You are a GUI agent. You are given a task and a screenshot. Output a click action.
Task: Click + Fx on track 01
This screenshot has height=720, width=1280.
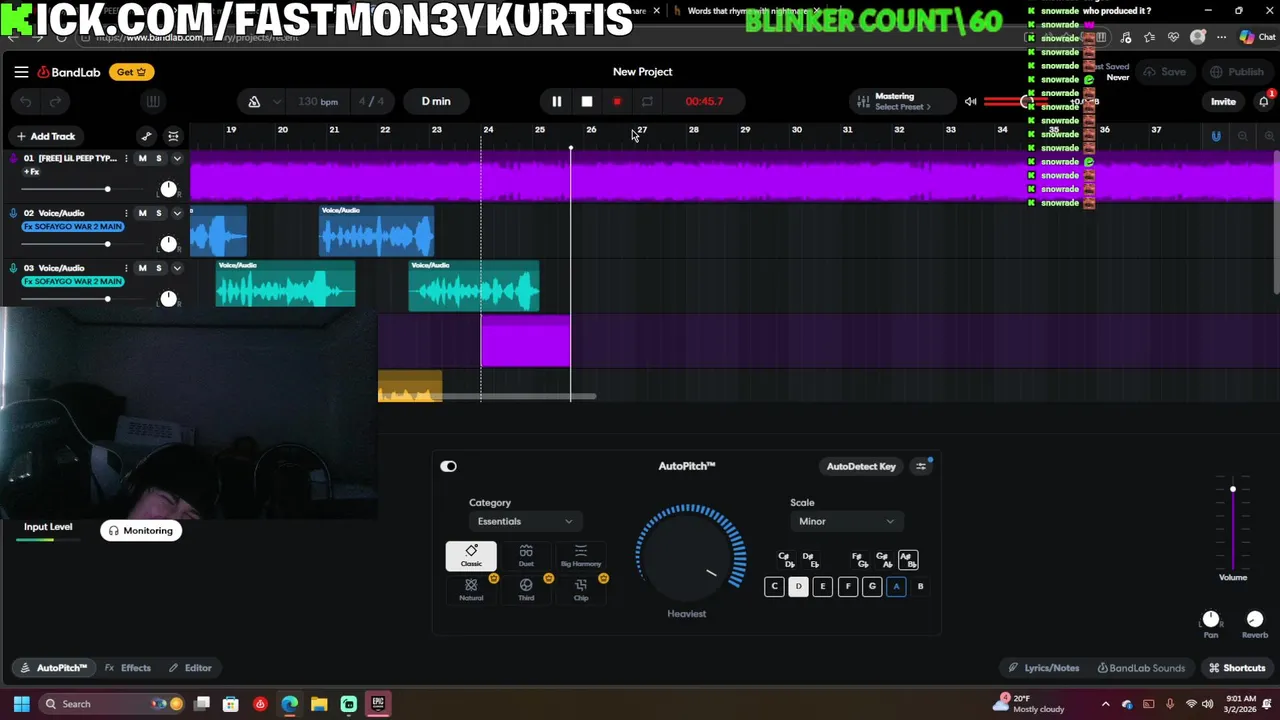(31, 172)
